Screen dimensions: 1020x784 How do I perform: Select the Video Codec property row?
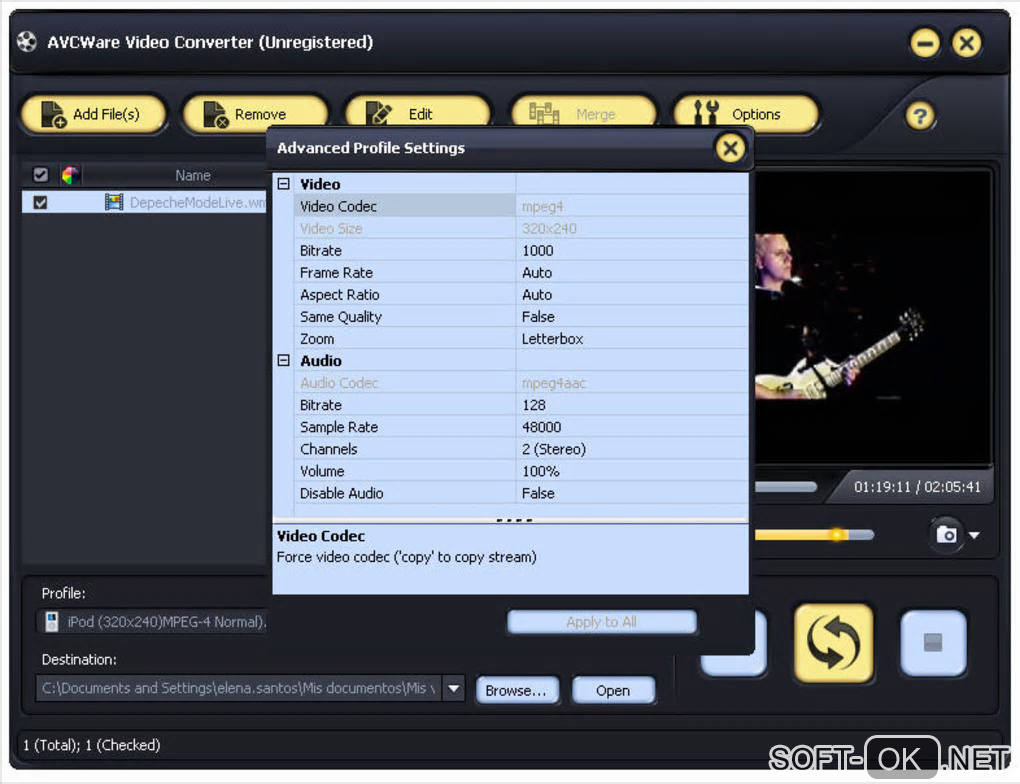520,206
